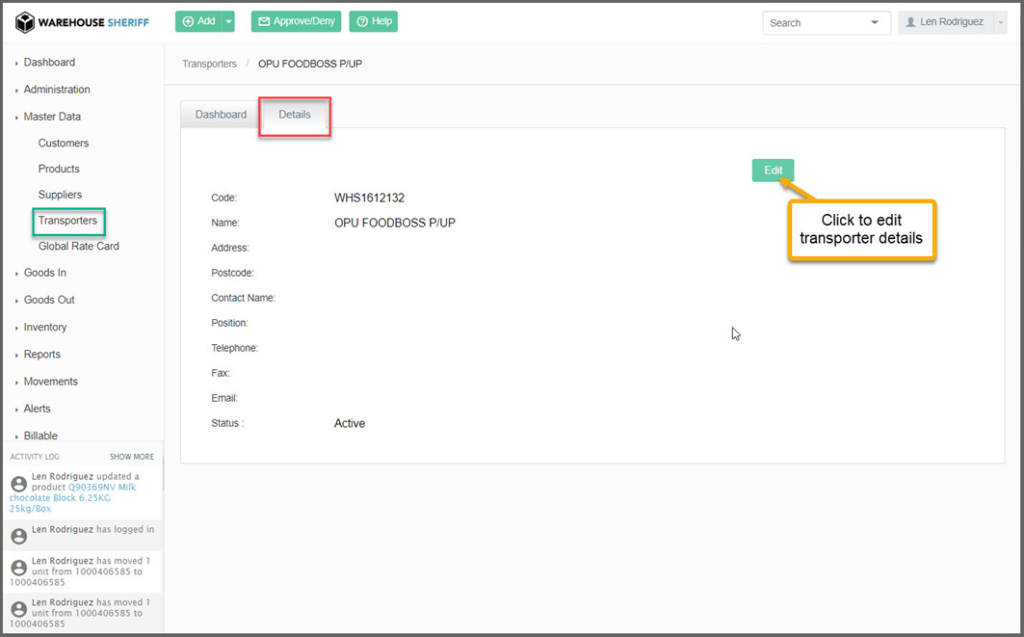
Task: Click the green Edit button
Action: click(x=773, y=170)
